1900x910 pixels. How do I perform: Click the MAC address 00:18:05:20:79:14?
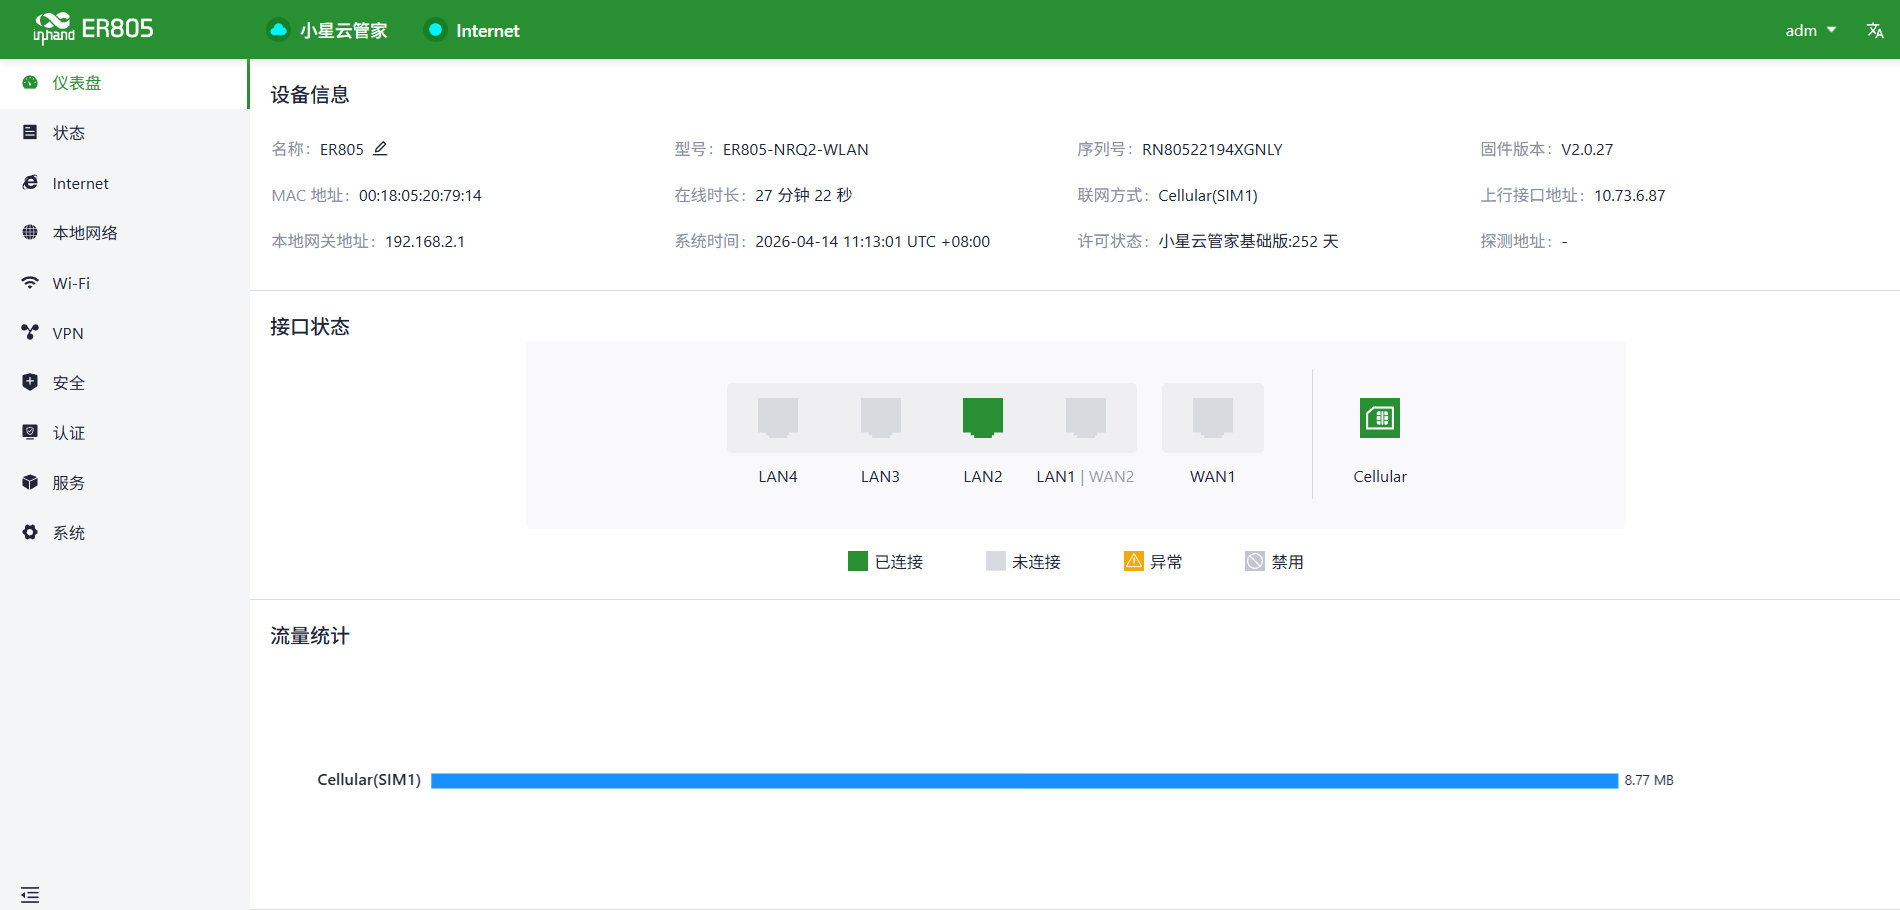(420, 196)
